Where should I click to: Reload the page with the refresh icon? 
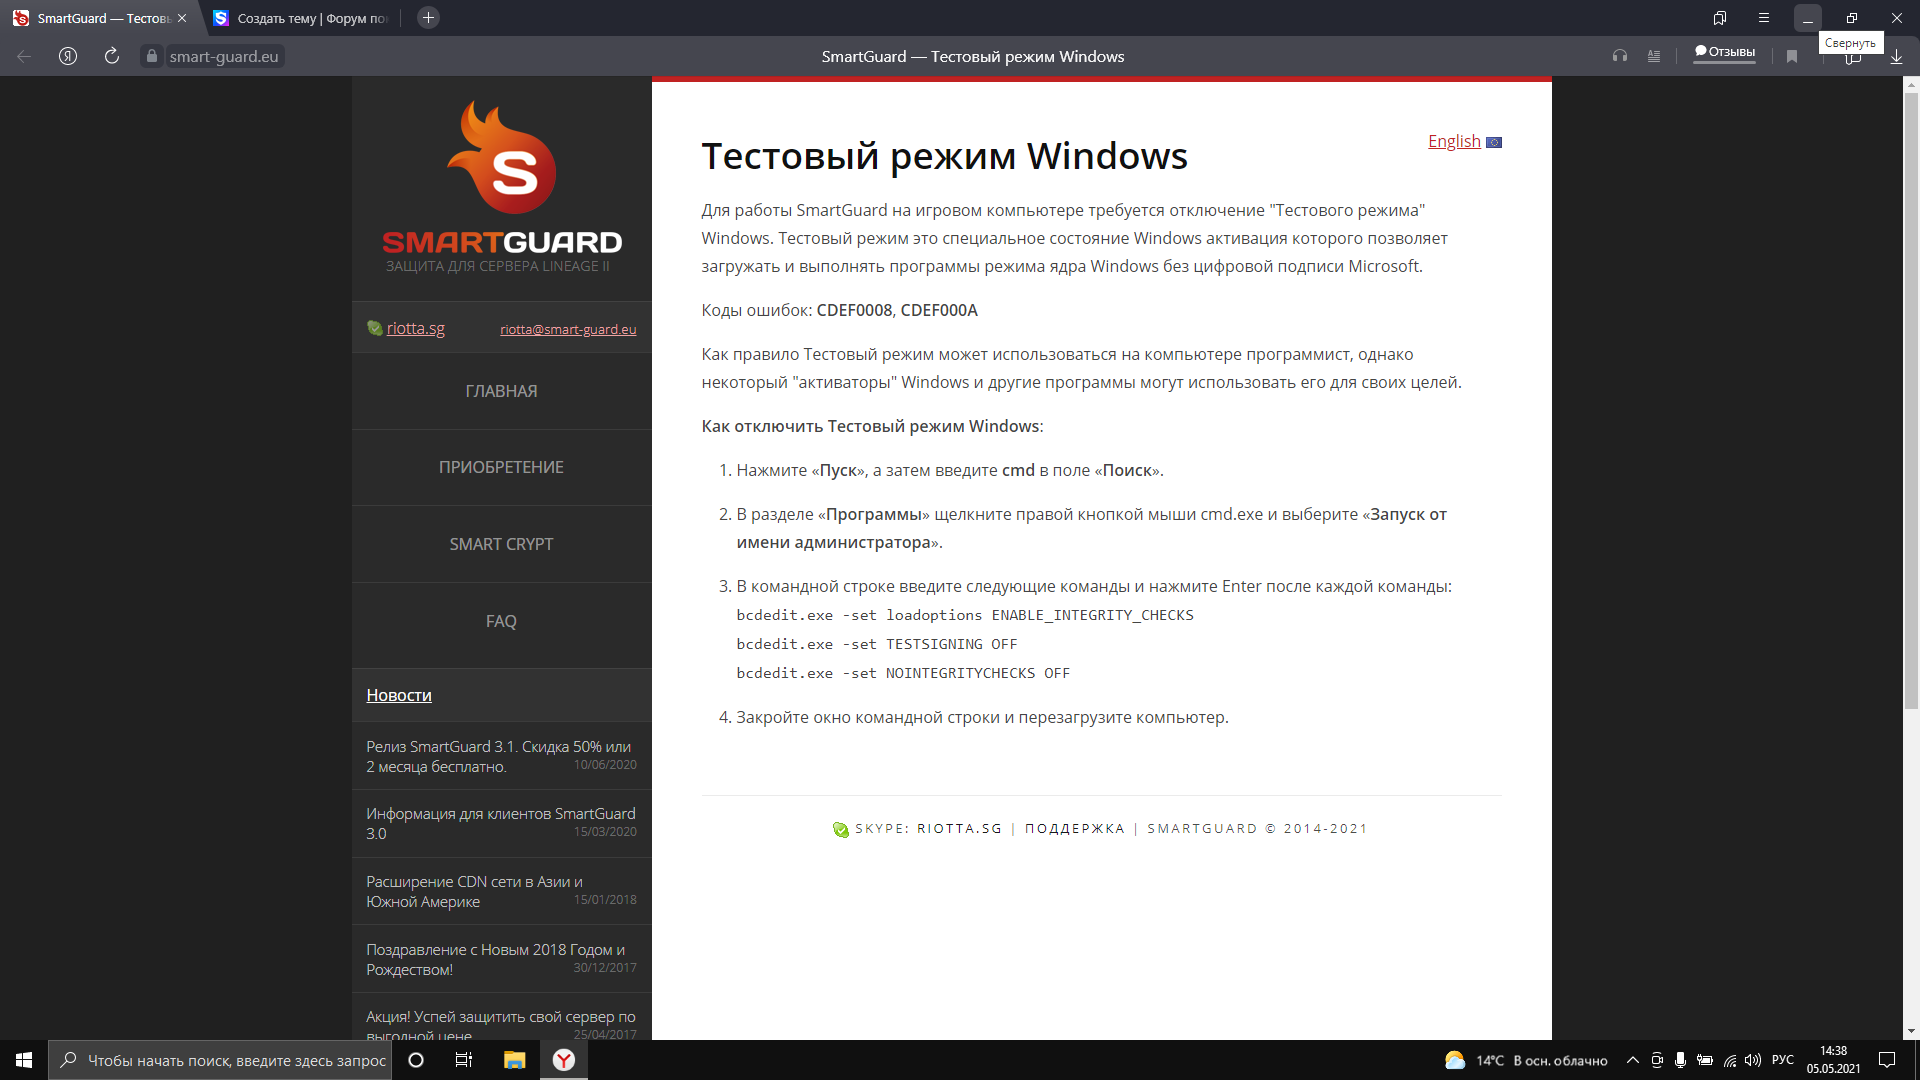coord(112,56)
